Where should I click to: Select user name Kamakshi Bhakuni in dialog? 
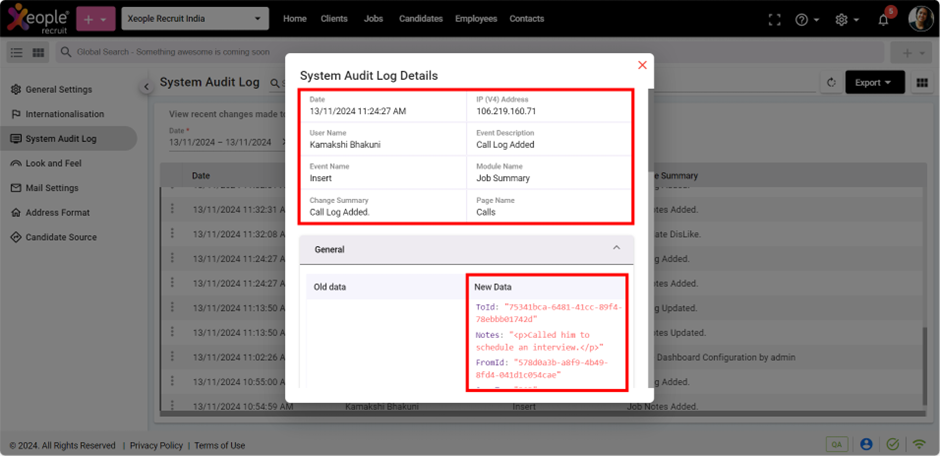pyautogui.click(x=345, y=144)
